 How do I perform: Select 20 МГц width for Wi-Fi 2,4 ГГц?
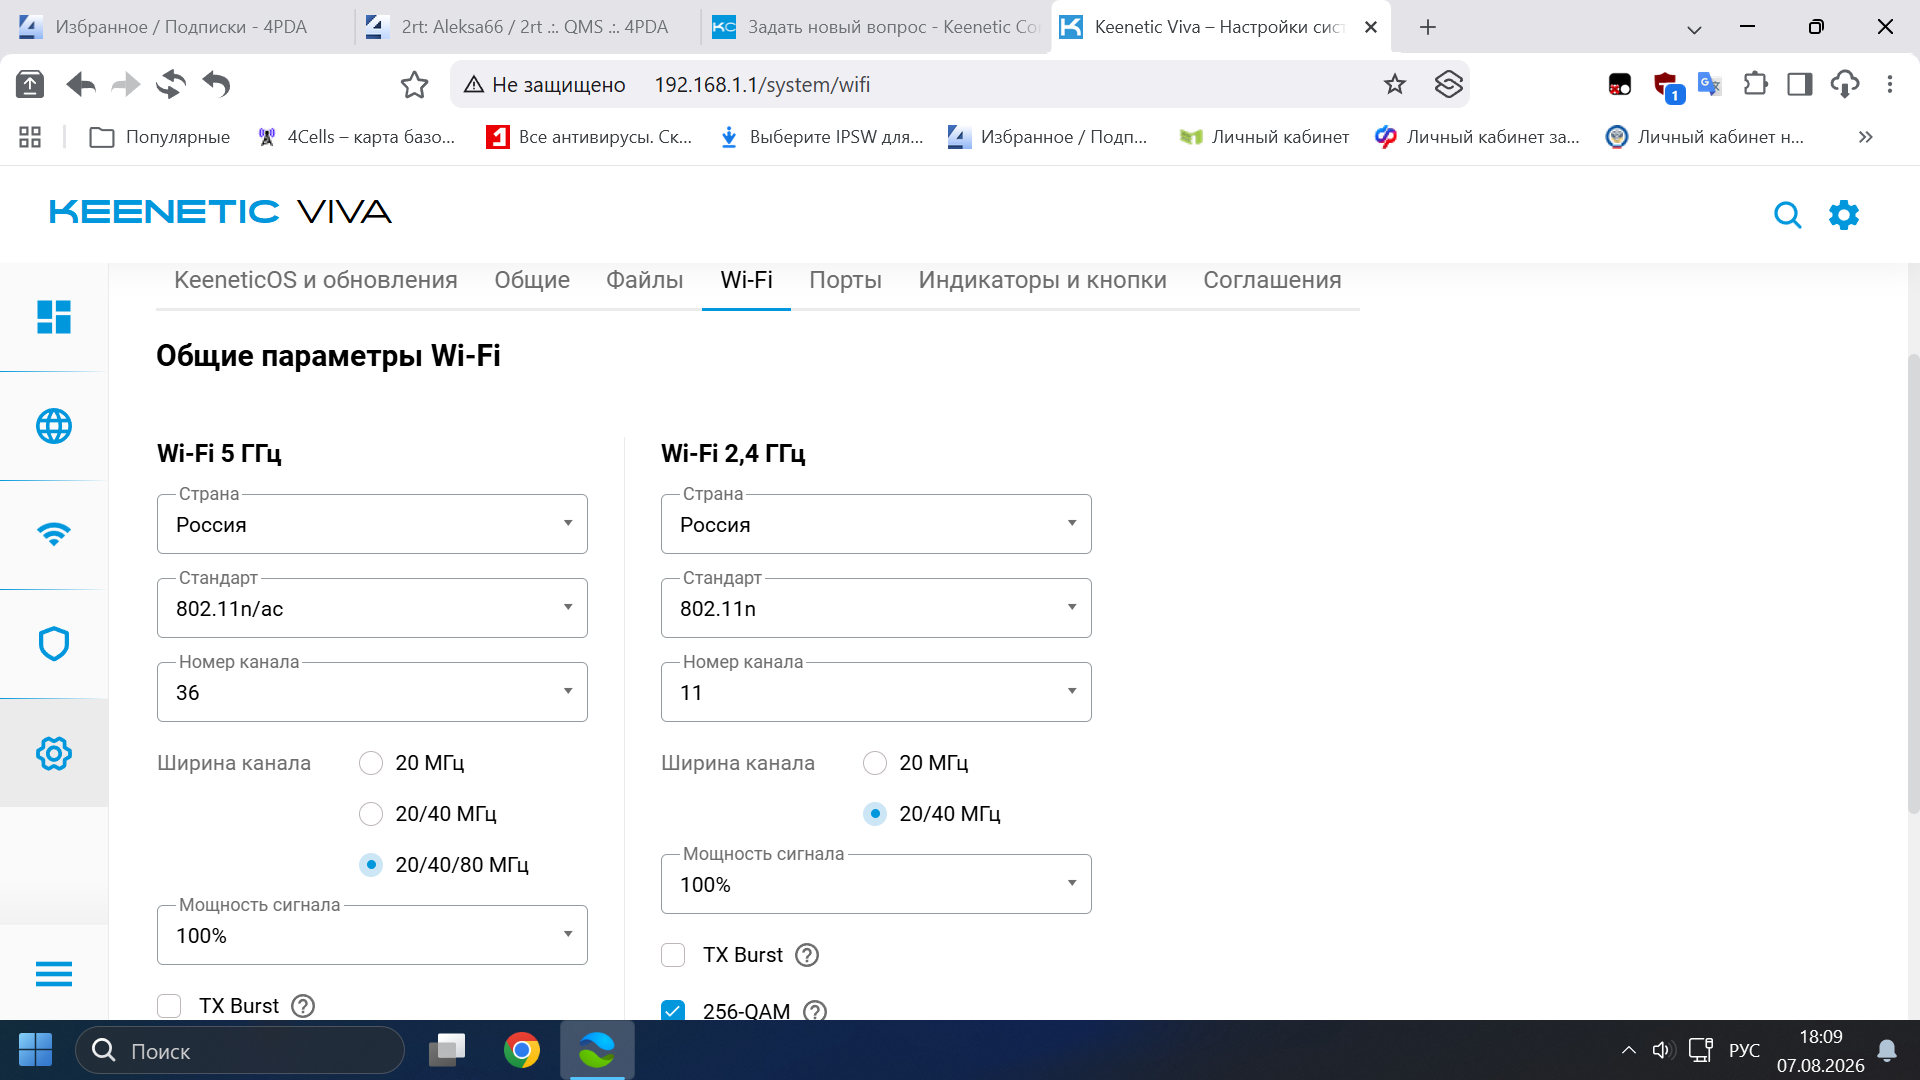pos(875,763)
